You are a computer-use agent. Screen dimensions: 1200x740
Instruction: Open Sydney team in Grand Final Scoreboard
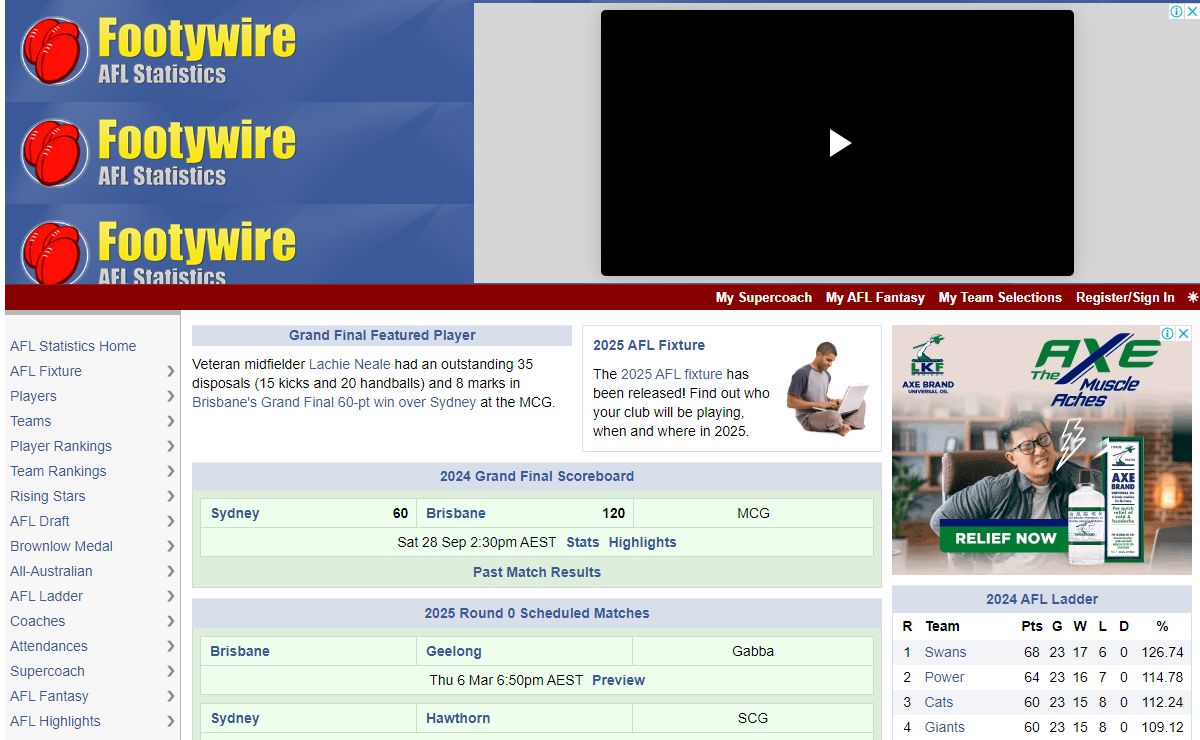point(235,513)
